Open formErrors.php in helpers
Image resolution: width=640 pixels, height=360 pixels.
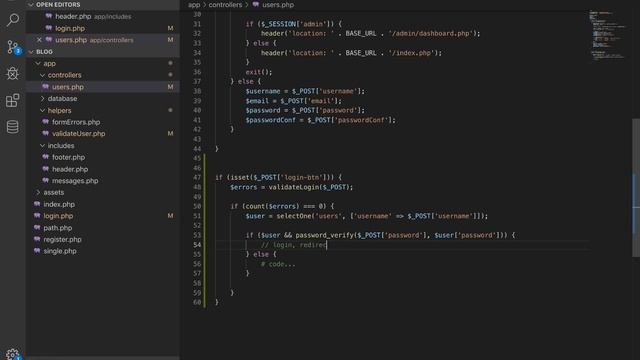tap(103, 122)
